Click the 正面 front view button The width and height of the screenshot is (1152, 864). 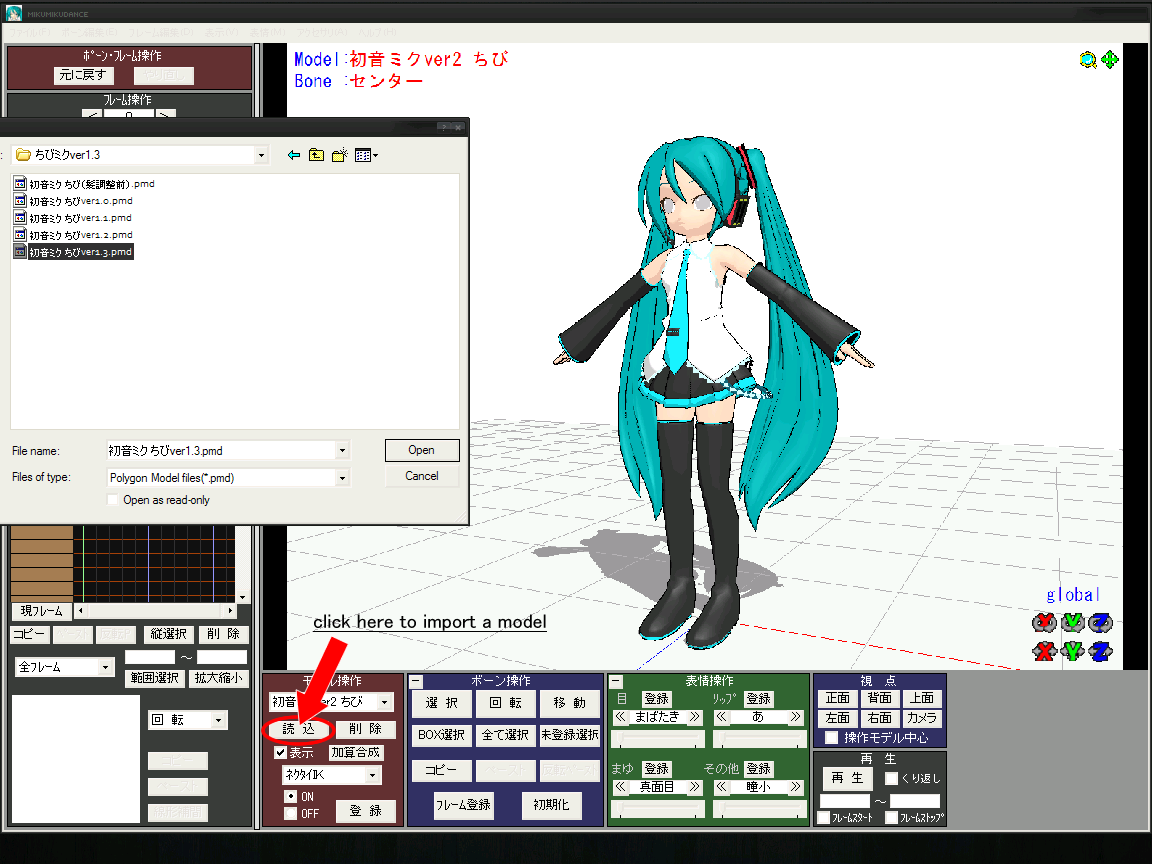(838, 698)
